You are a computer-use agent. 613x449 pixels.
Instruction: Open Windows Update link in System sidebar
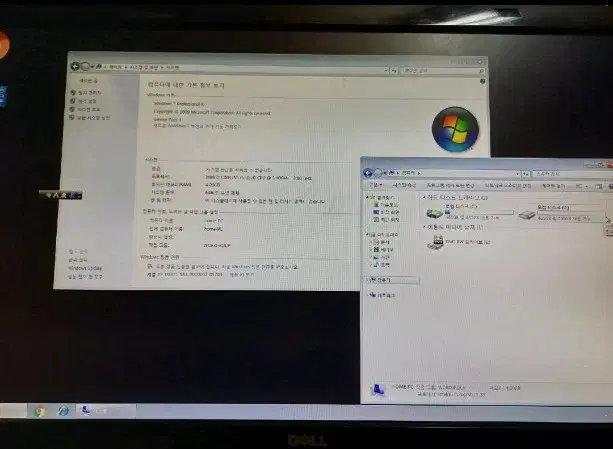click(x=85, y=268)
